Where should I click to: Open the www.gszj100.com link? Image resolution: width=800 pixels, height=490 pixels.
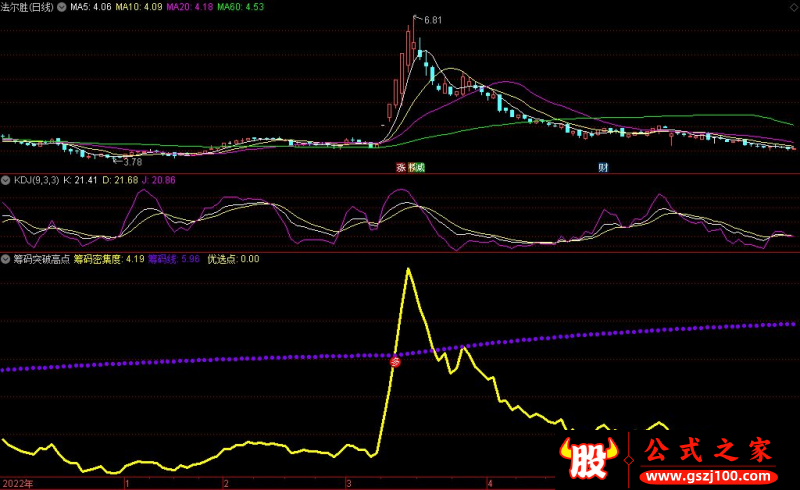(708, 477)
